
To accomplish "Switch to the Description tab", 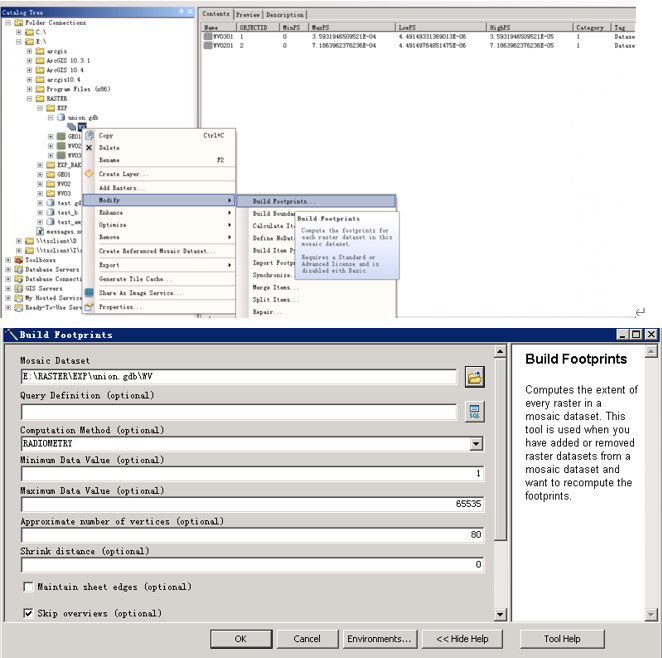I will tap(285, 15).
